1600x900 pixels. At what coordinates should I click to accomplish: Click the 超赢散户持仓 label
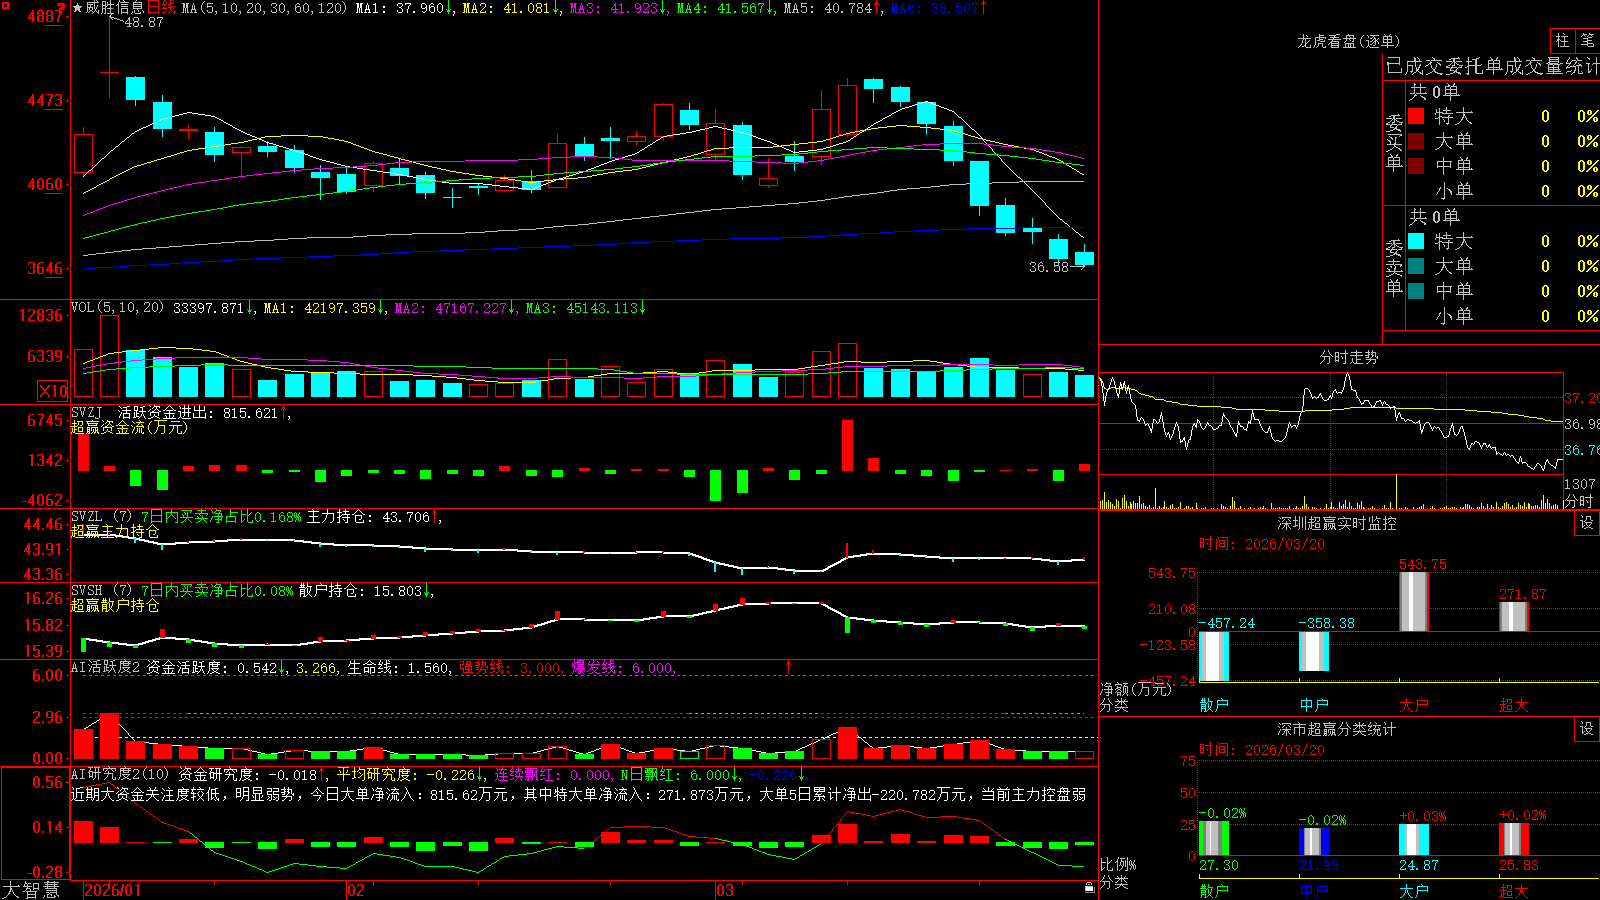115,605
